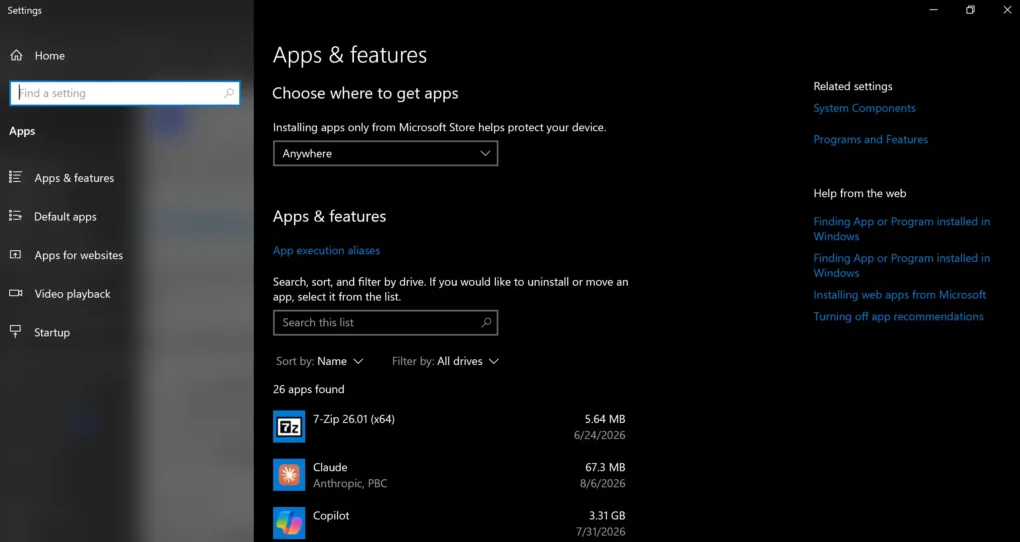
Task: Click the Video playback camera icon
Action: pyautogui.click(x=15, y=293)
